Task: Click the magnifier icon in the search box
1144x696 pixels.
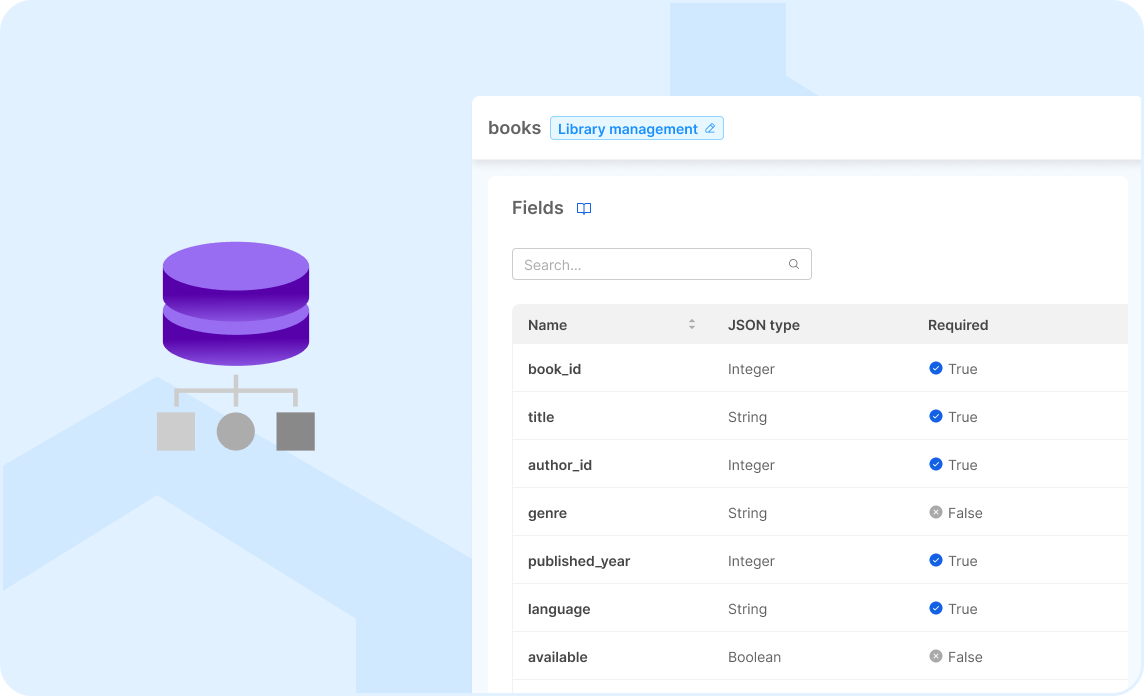Action: [793, 264]
